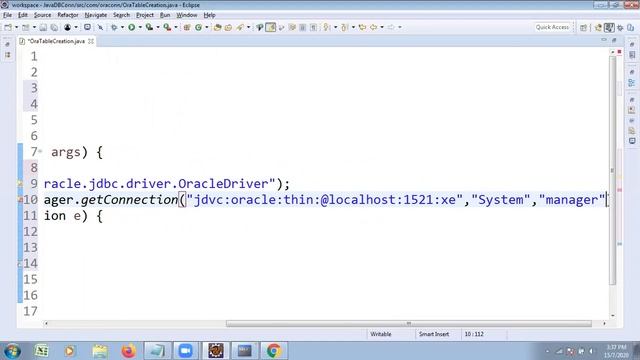Click the Save All icon
The width and height of the screenshot is (640, 360).
pos(54,27)
